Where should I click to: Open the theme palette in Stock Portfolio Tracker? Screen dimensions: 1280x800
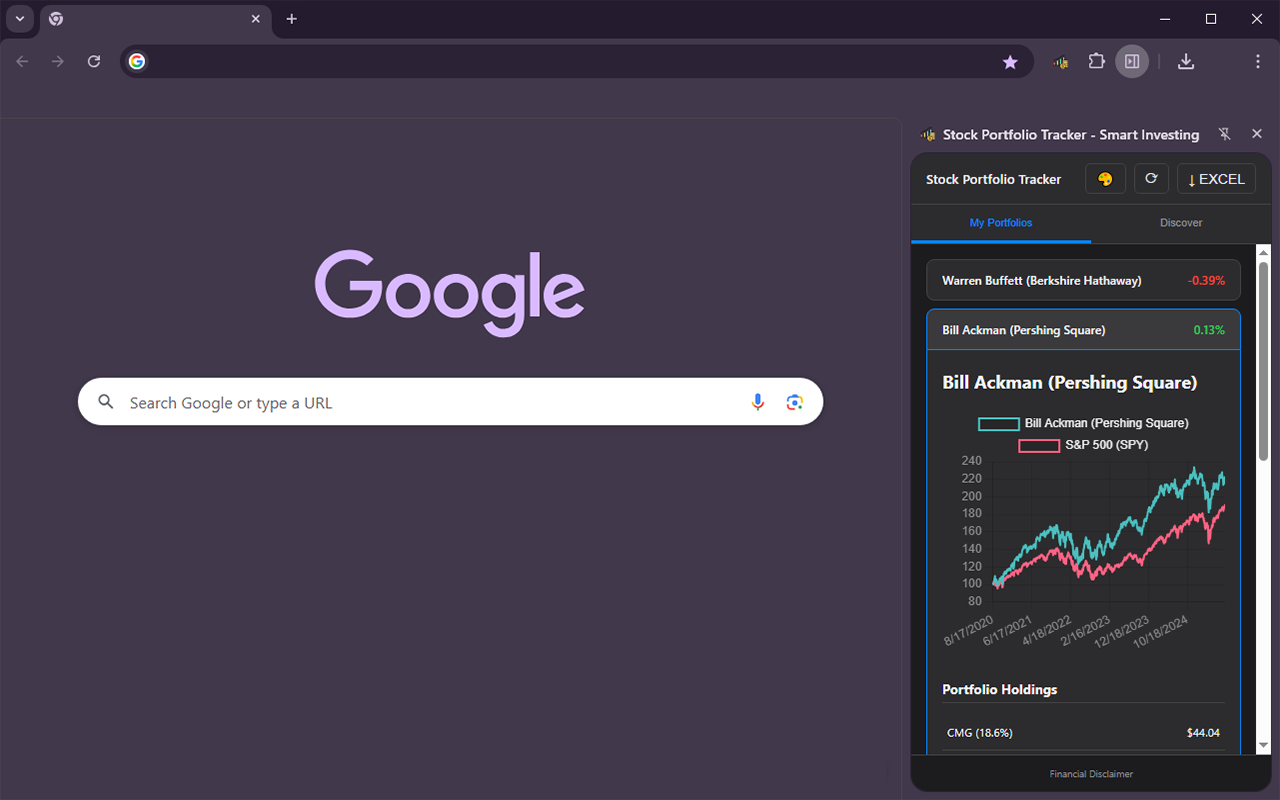pyautogui.click(x=1105, y=179)
